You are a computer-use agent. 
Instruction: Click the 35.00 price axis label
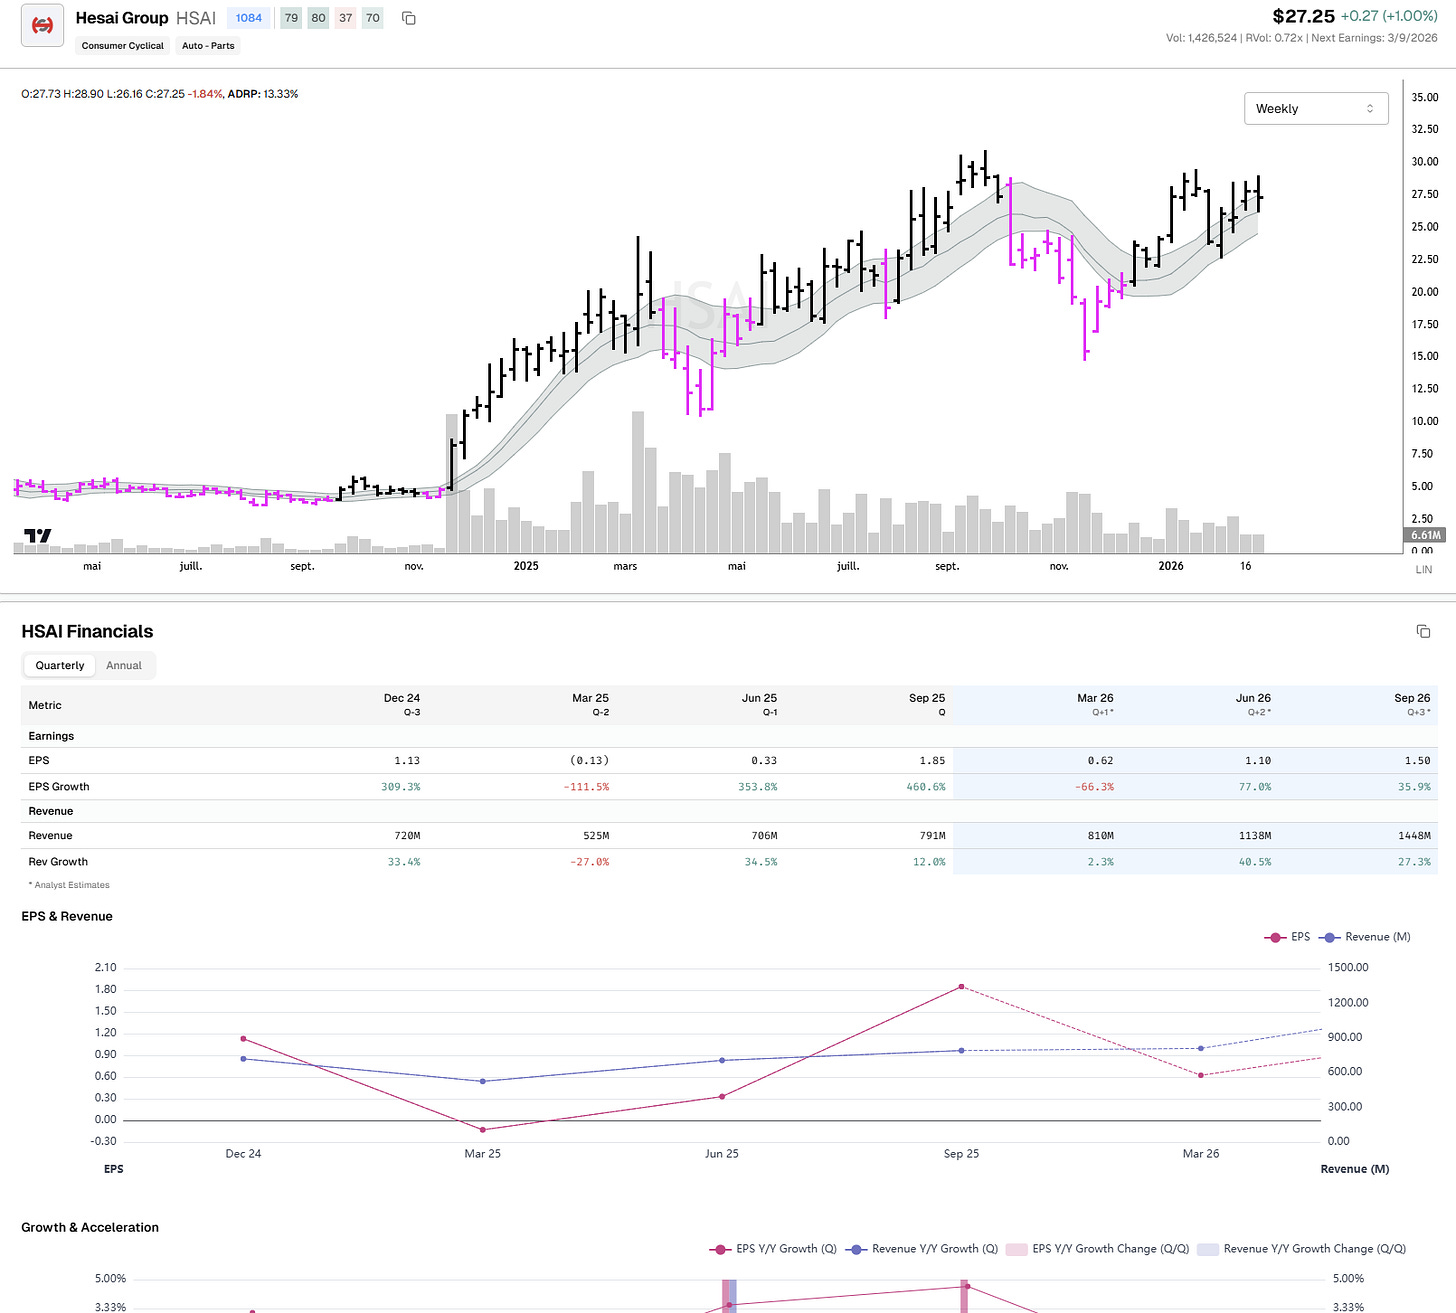pos(1425,97)
